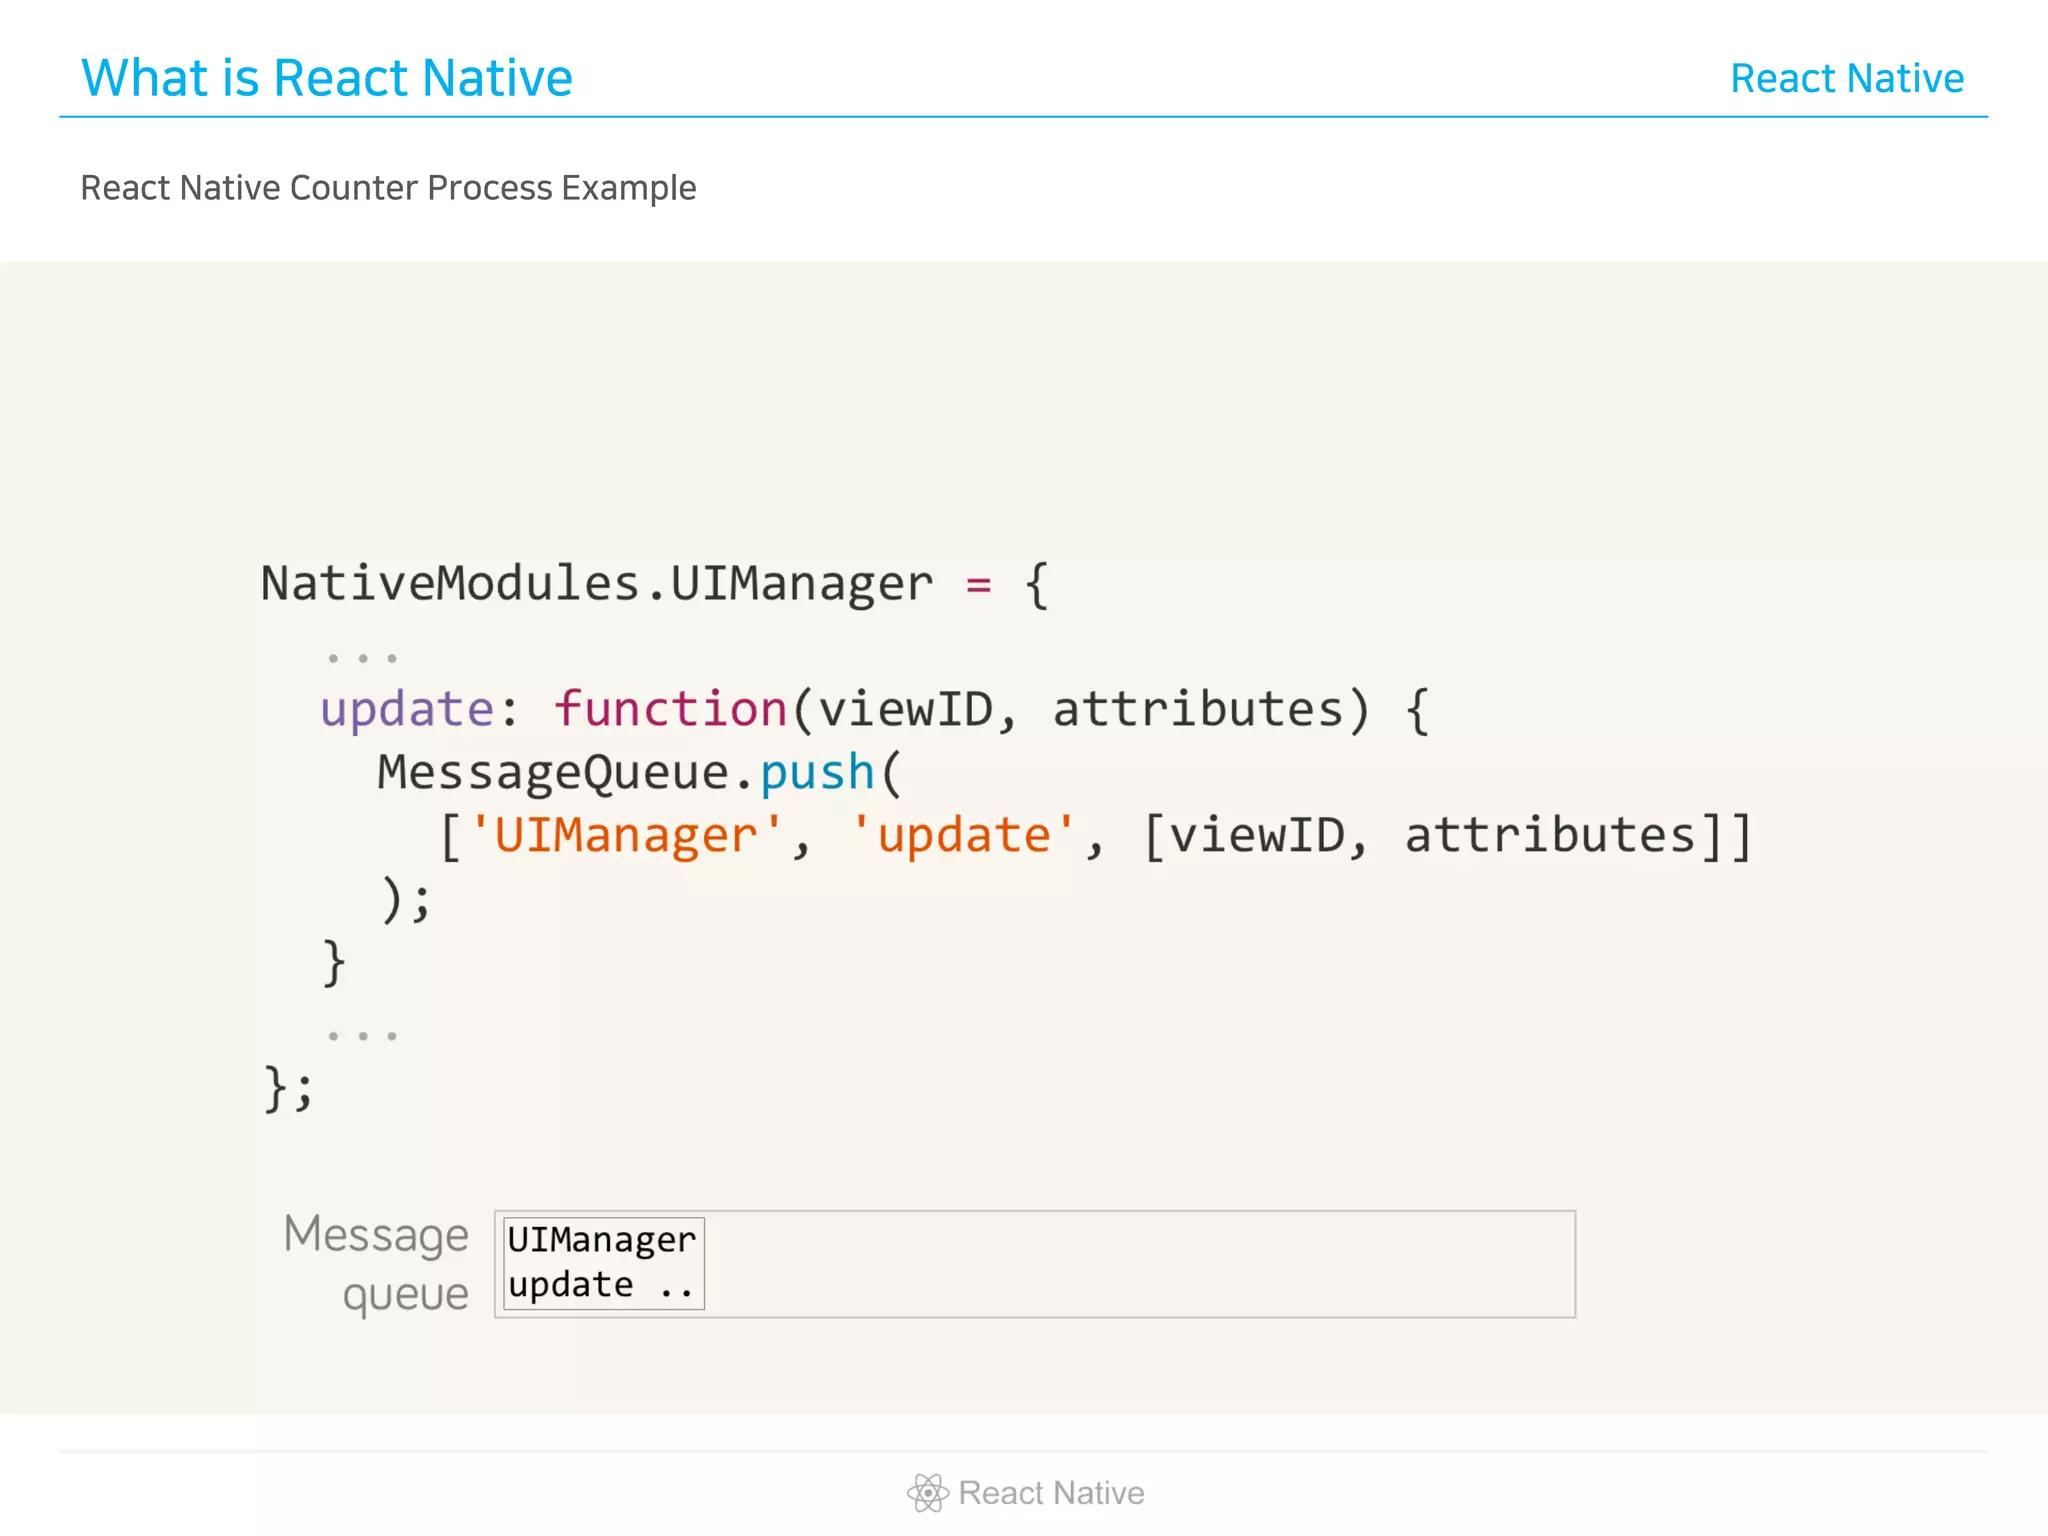Click the '[viewID, attributes]]' array text
The width and height of the screenshot is (2048, 1536).
click(1447, 835)
